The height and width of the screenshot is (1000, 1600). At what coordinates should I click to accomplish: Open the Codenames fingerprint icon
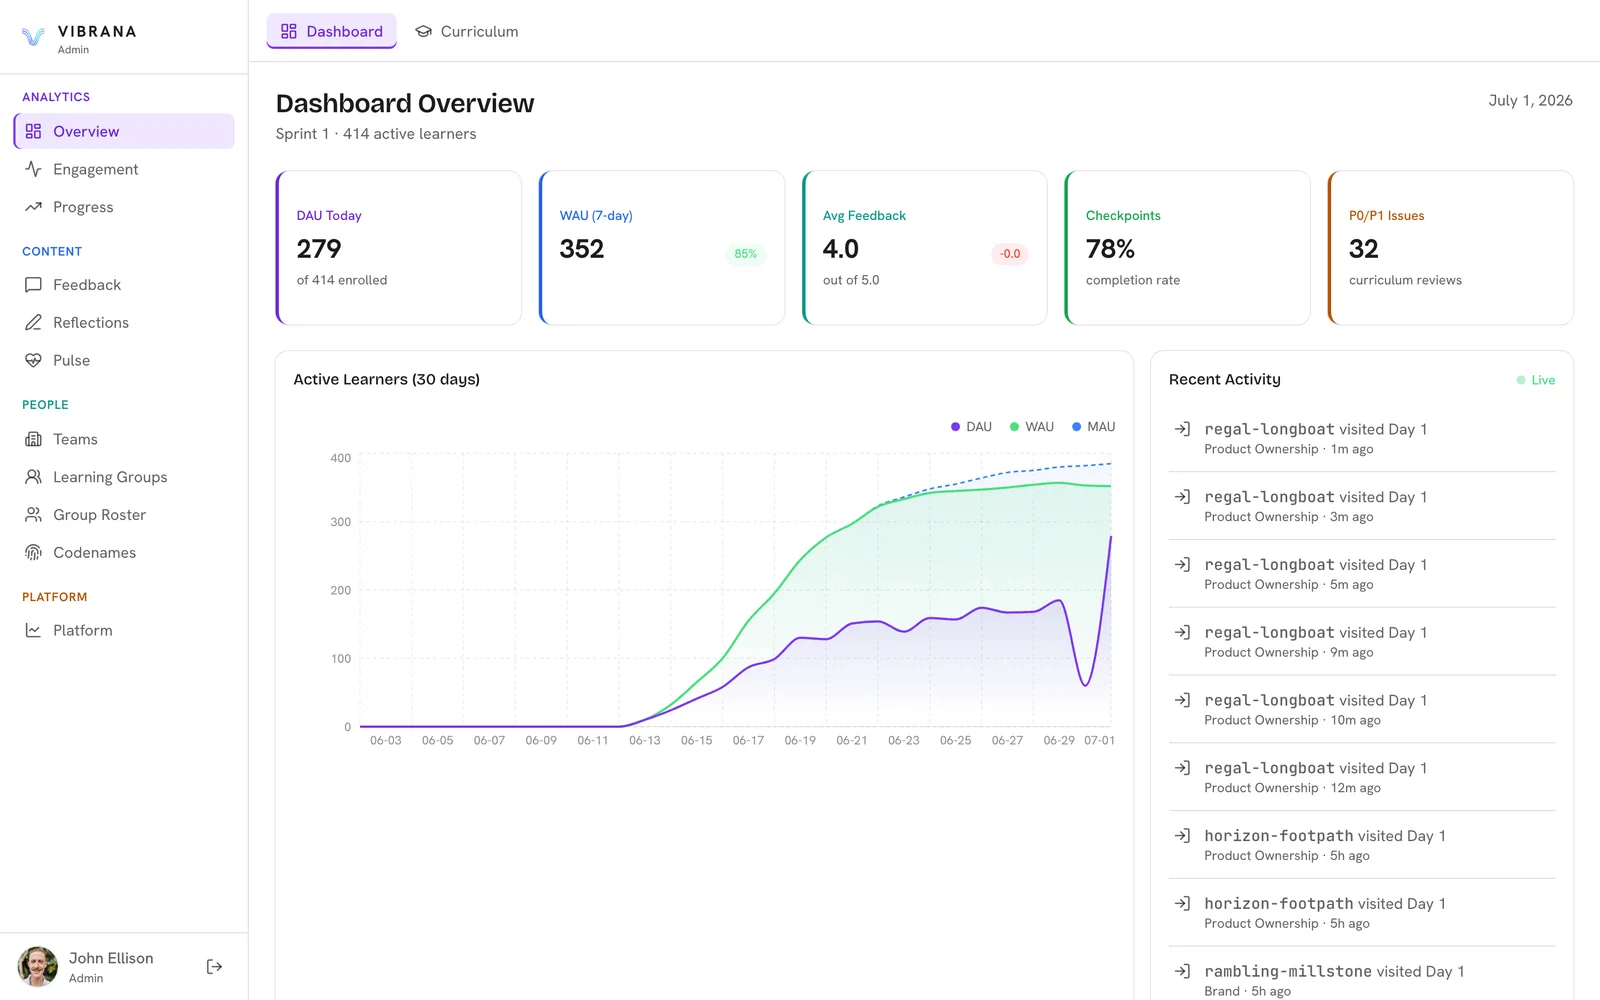tap(33, 553)
